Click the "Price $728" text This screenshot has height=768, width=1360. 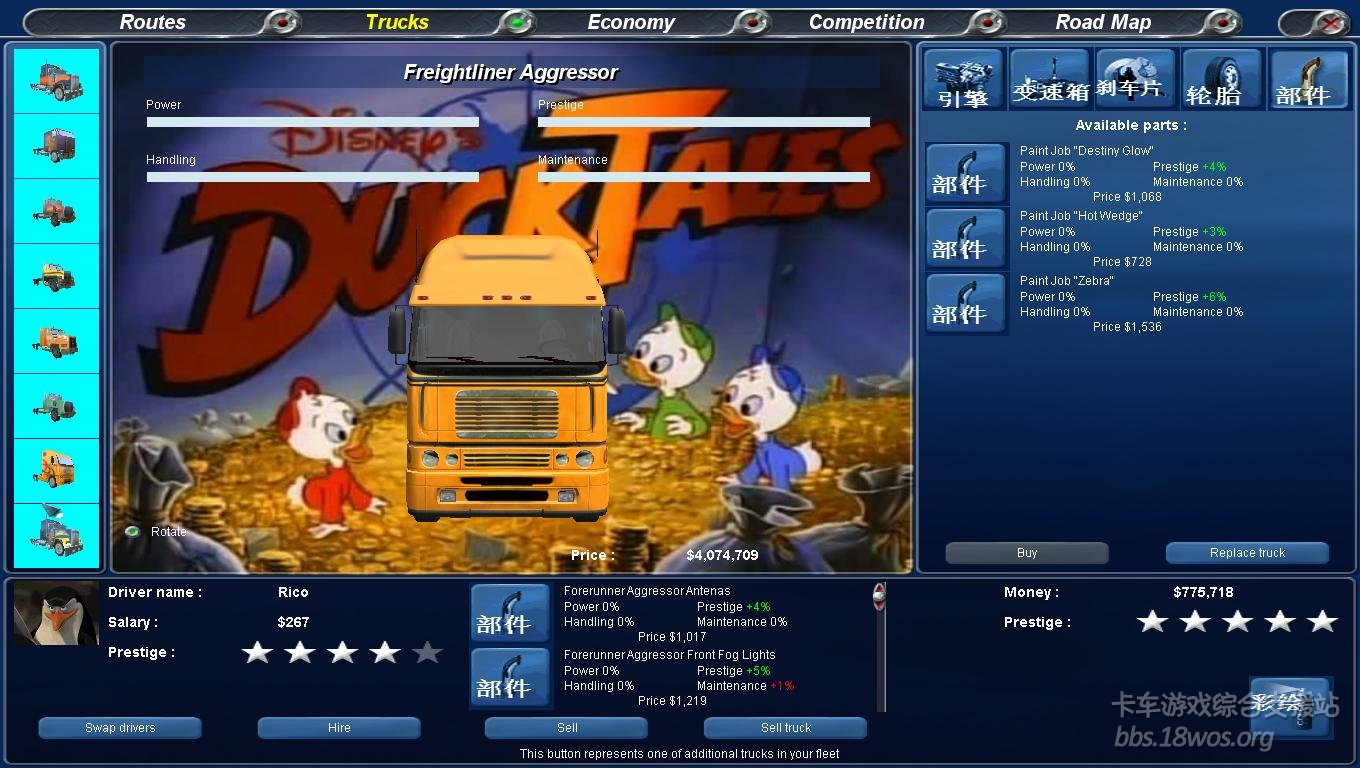pyautogui.click(x=1122, y=262)
